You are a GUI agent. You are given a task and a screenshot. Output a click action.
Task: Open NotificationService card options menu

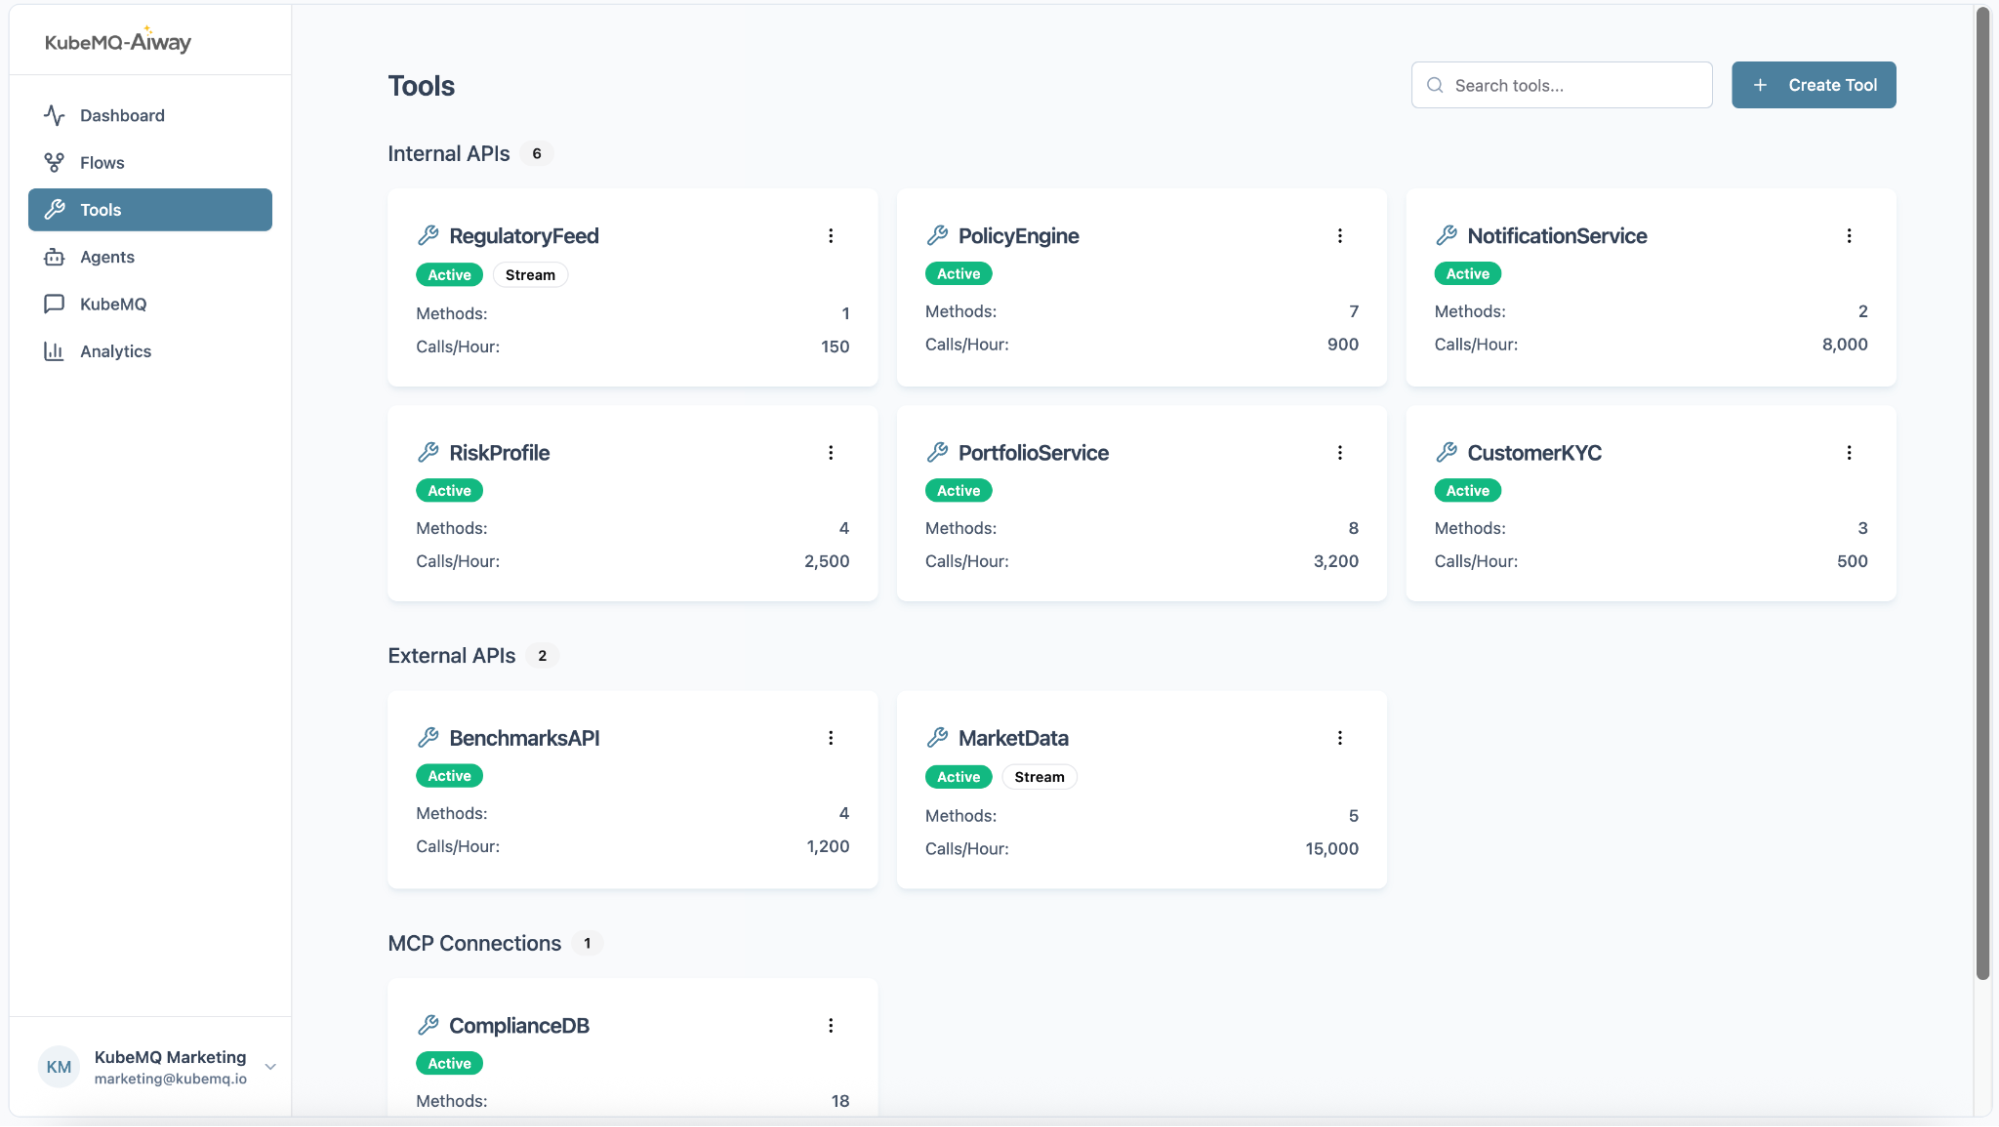point(1848,236)
